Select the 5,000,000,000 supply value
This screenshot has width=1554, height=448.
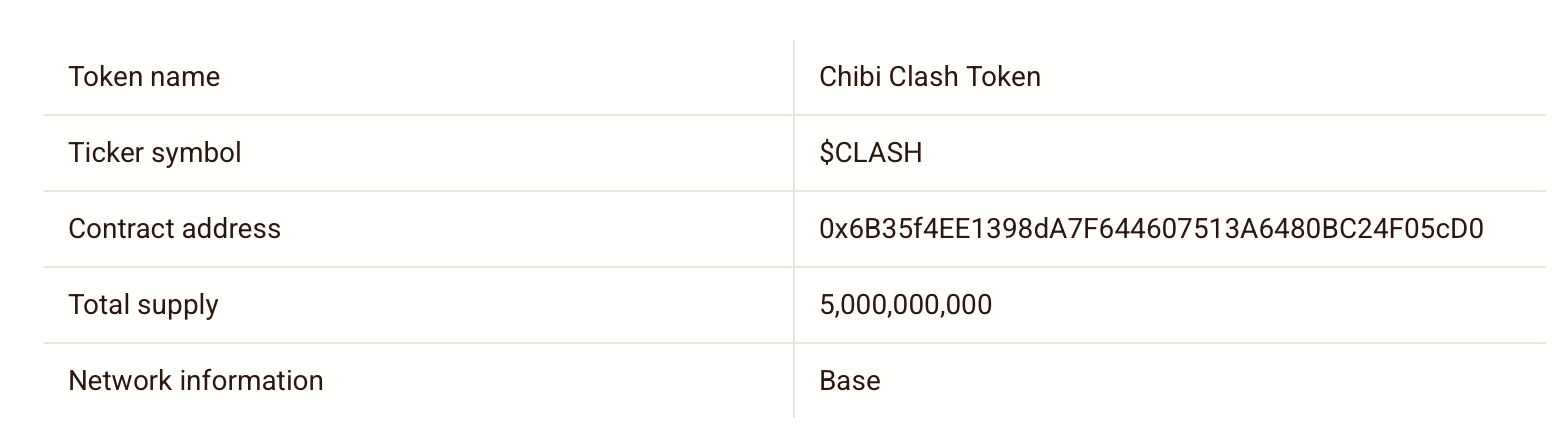pyautogui.click(x=905, y=305)
